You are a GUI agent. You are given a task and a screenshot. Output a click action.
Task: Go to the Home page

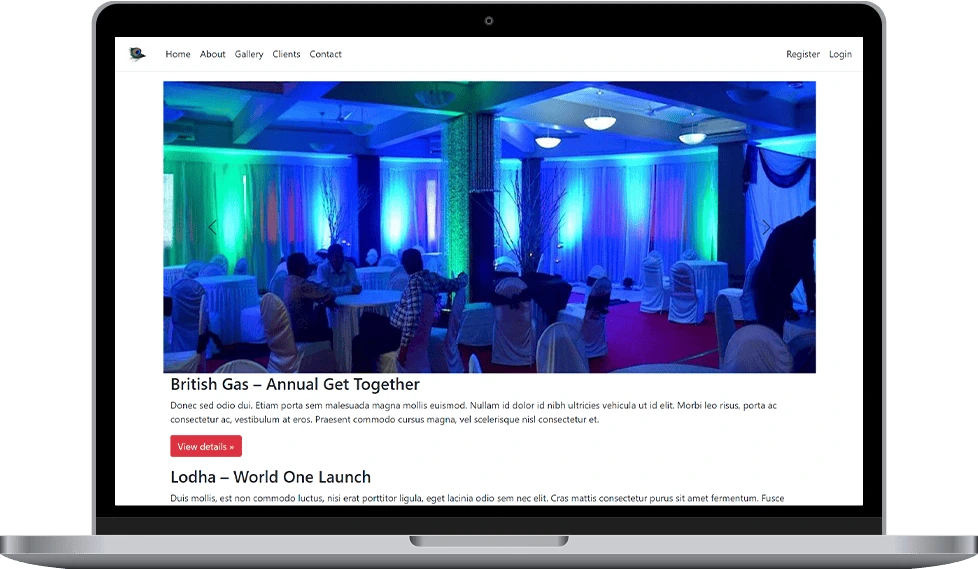tap(178, 54)
